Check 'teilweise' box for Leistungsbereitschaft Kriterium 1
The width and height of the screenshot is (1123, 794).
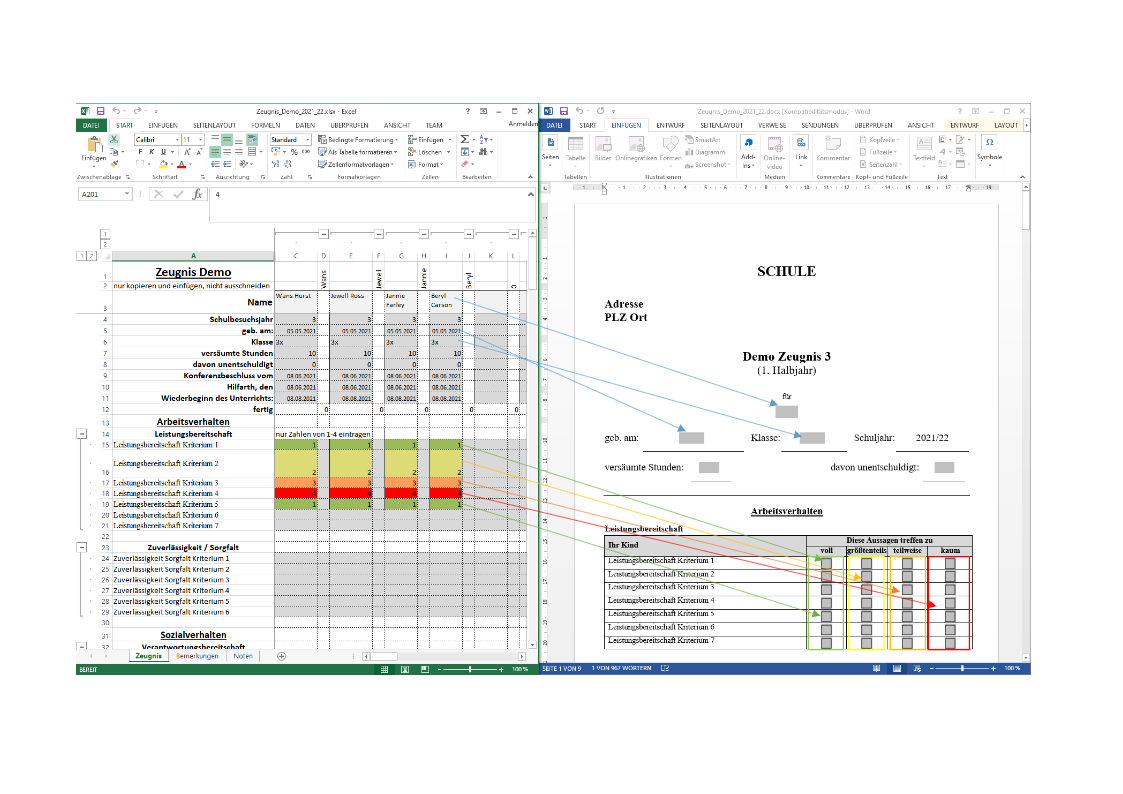point(907,563)
